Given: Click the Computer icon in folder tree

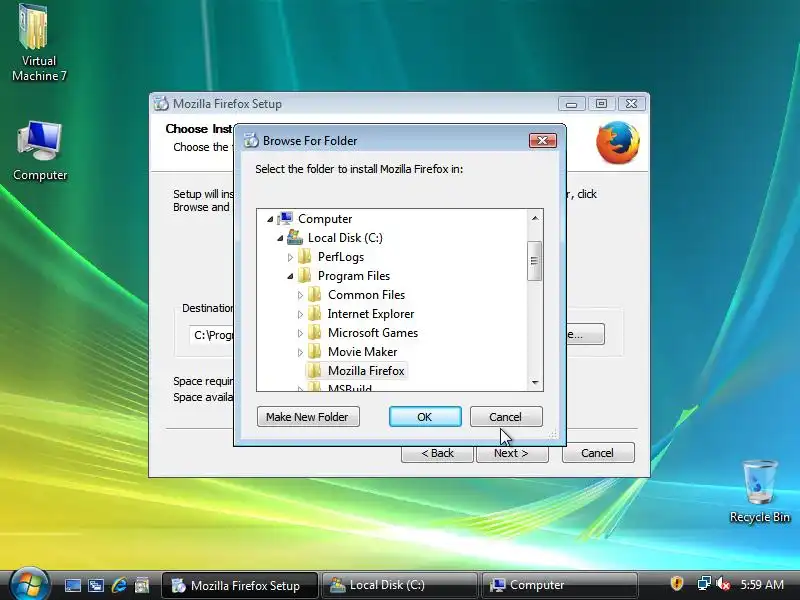Looking at the screenshot, I should click(285, 219).
